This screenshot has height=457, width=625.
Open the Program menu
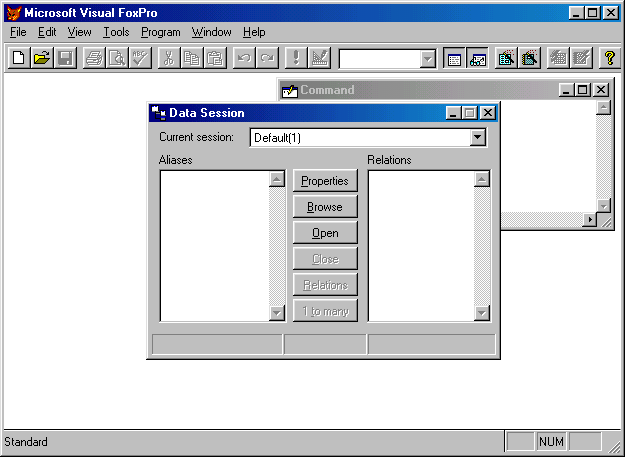point(161,32)
